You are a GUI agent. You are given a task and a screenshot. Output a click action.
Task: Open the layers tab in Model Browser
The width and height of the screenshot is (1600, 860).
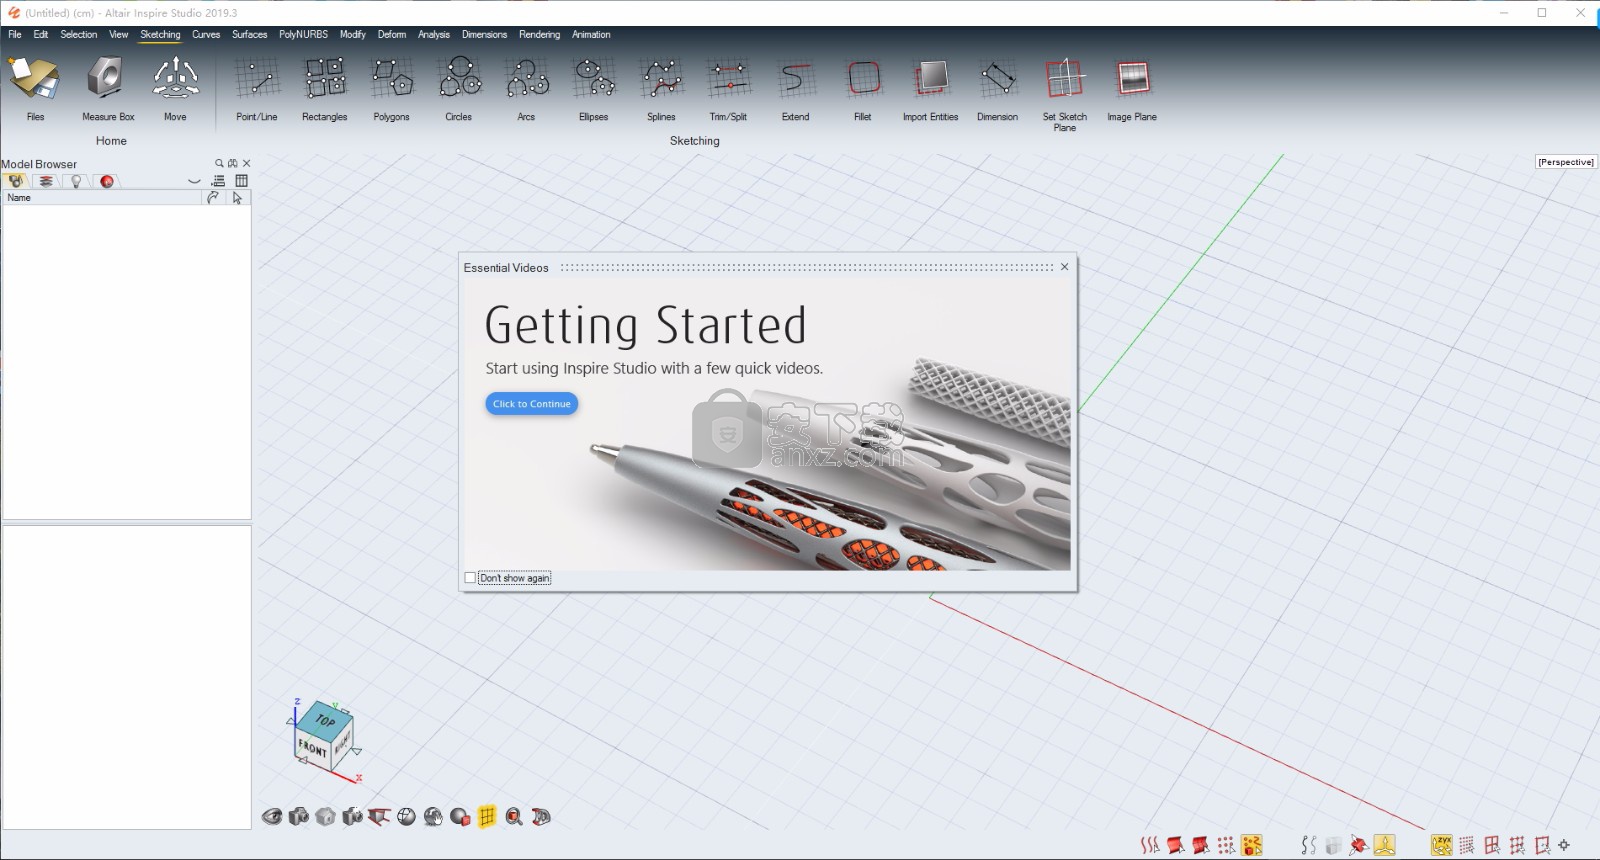pos(46,181)
